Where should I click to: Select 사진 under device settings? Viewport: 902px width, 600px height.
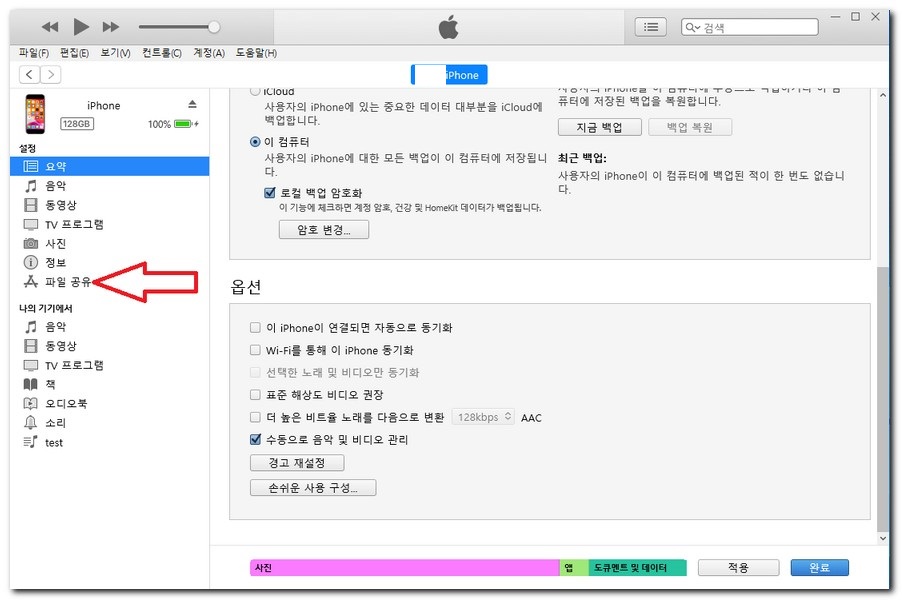[x=56, y=243]
